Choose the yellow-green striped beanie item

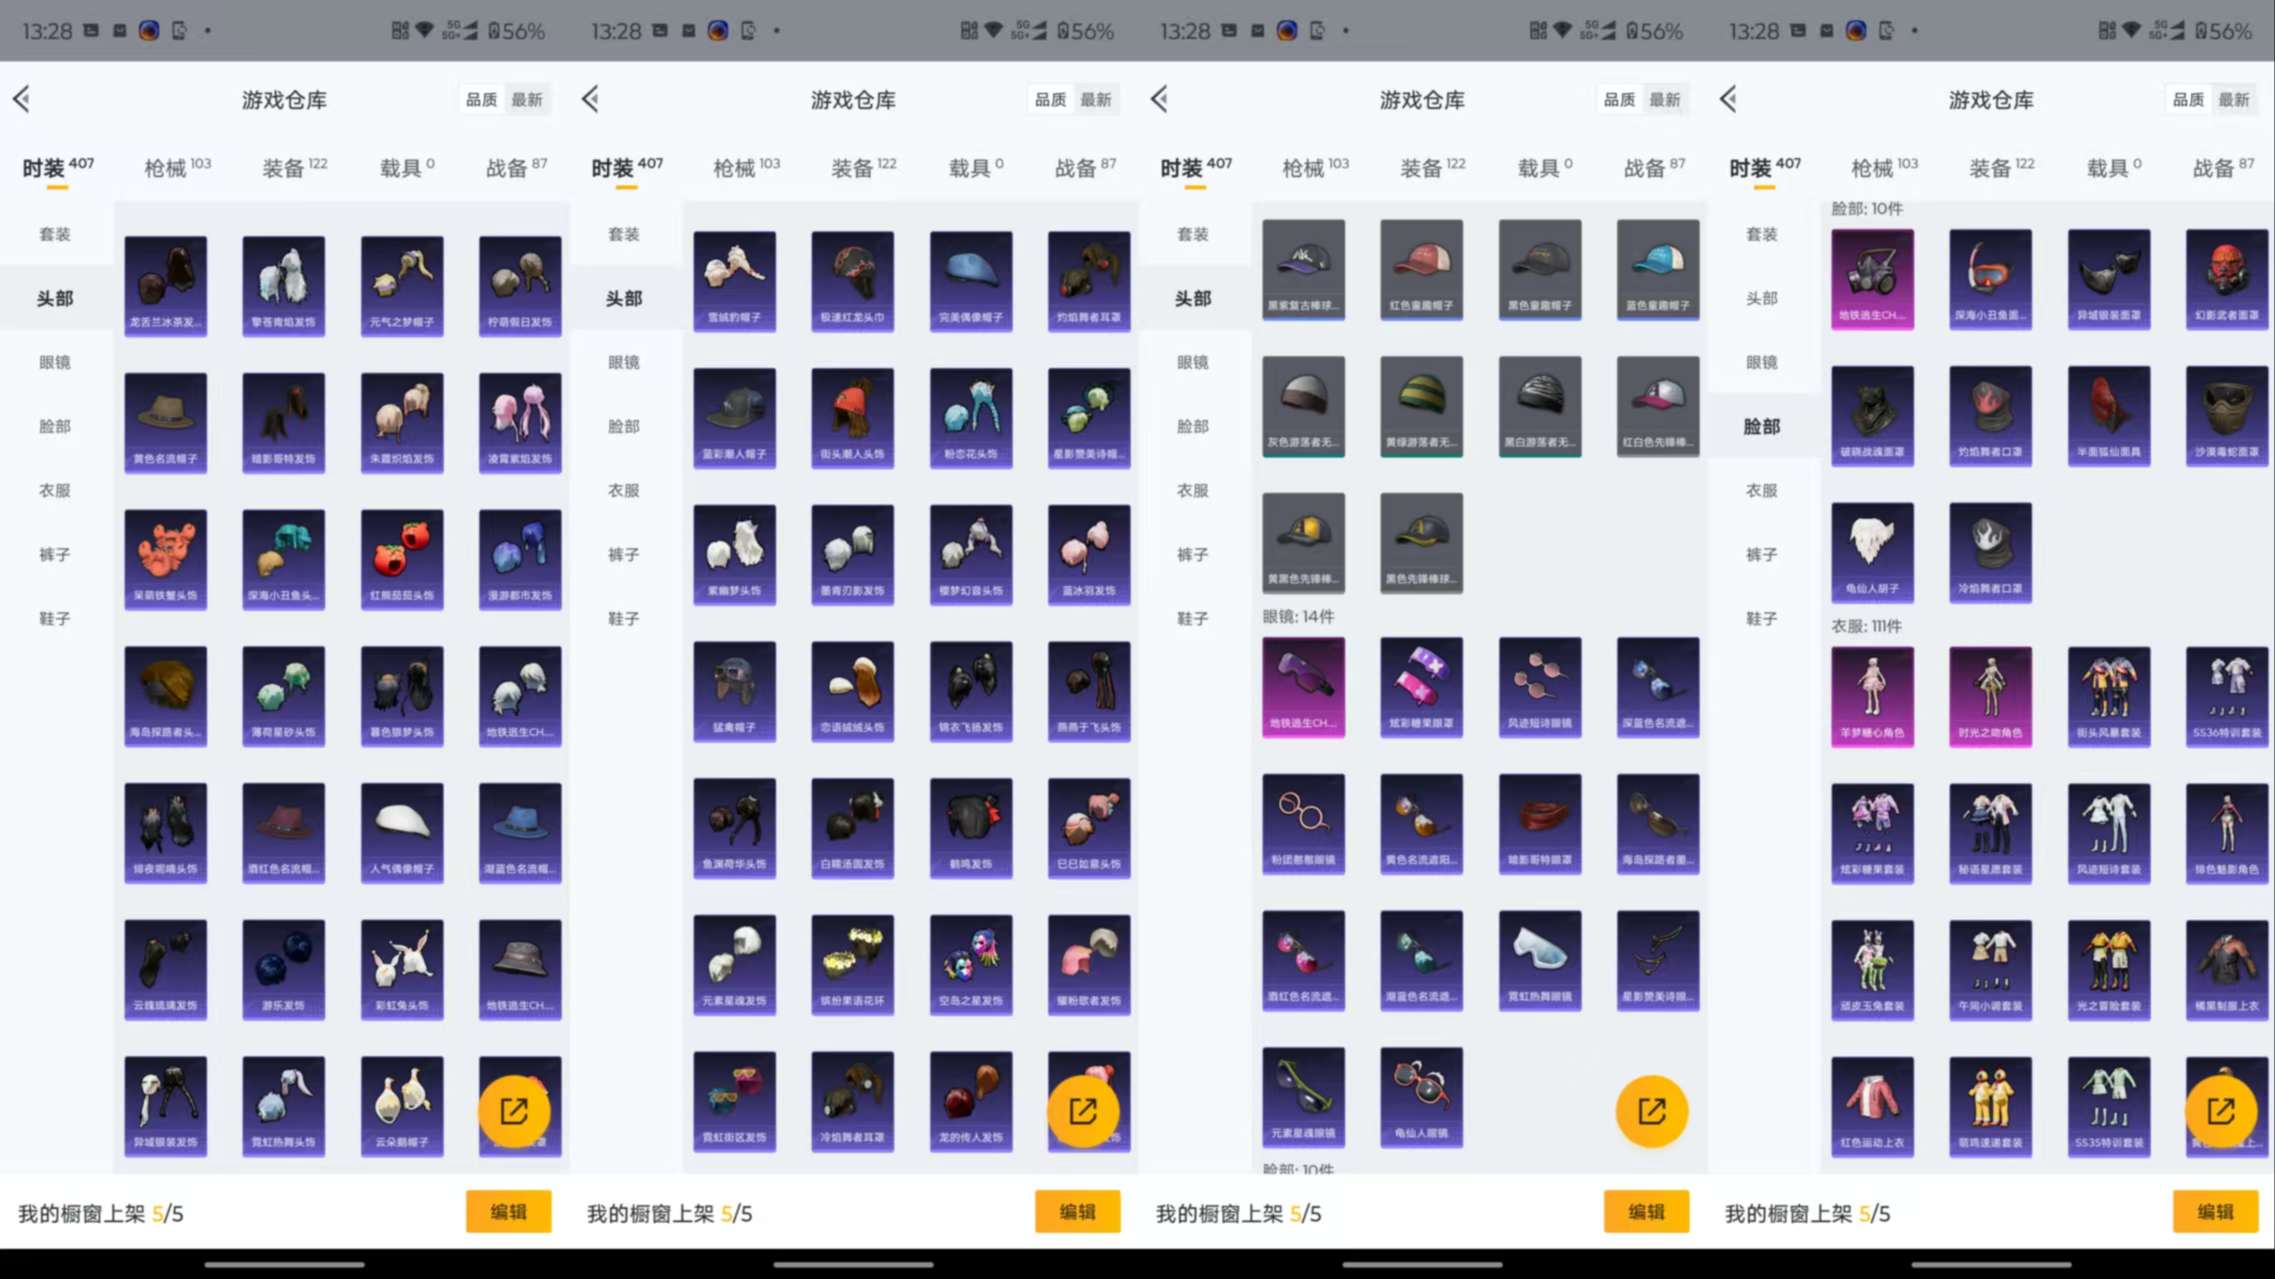[1421, 405]
